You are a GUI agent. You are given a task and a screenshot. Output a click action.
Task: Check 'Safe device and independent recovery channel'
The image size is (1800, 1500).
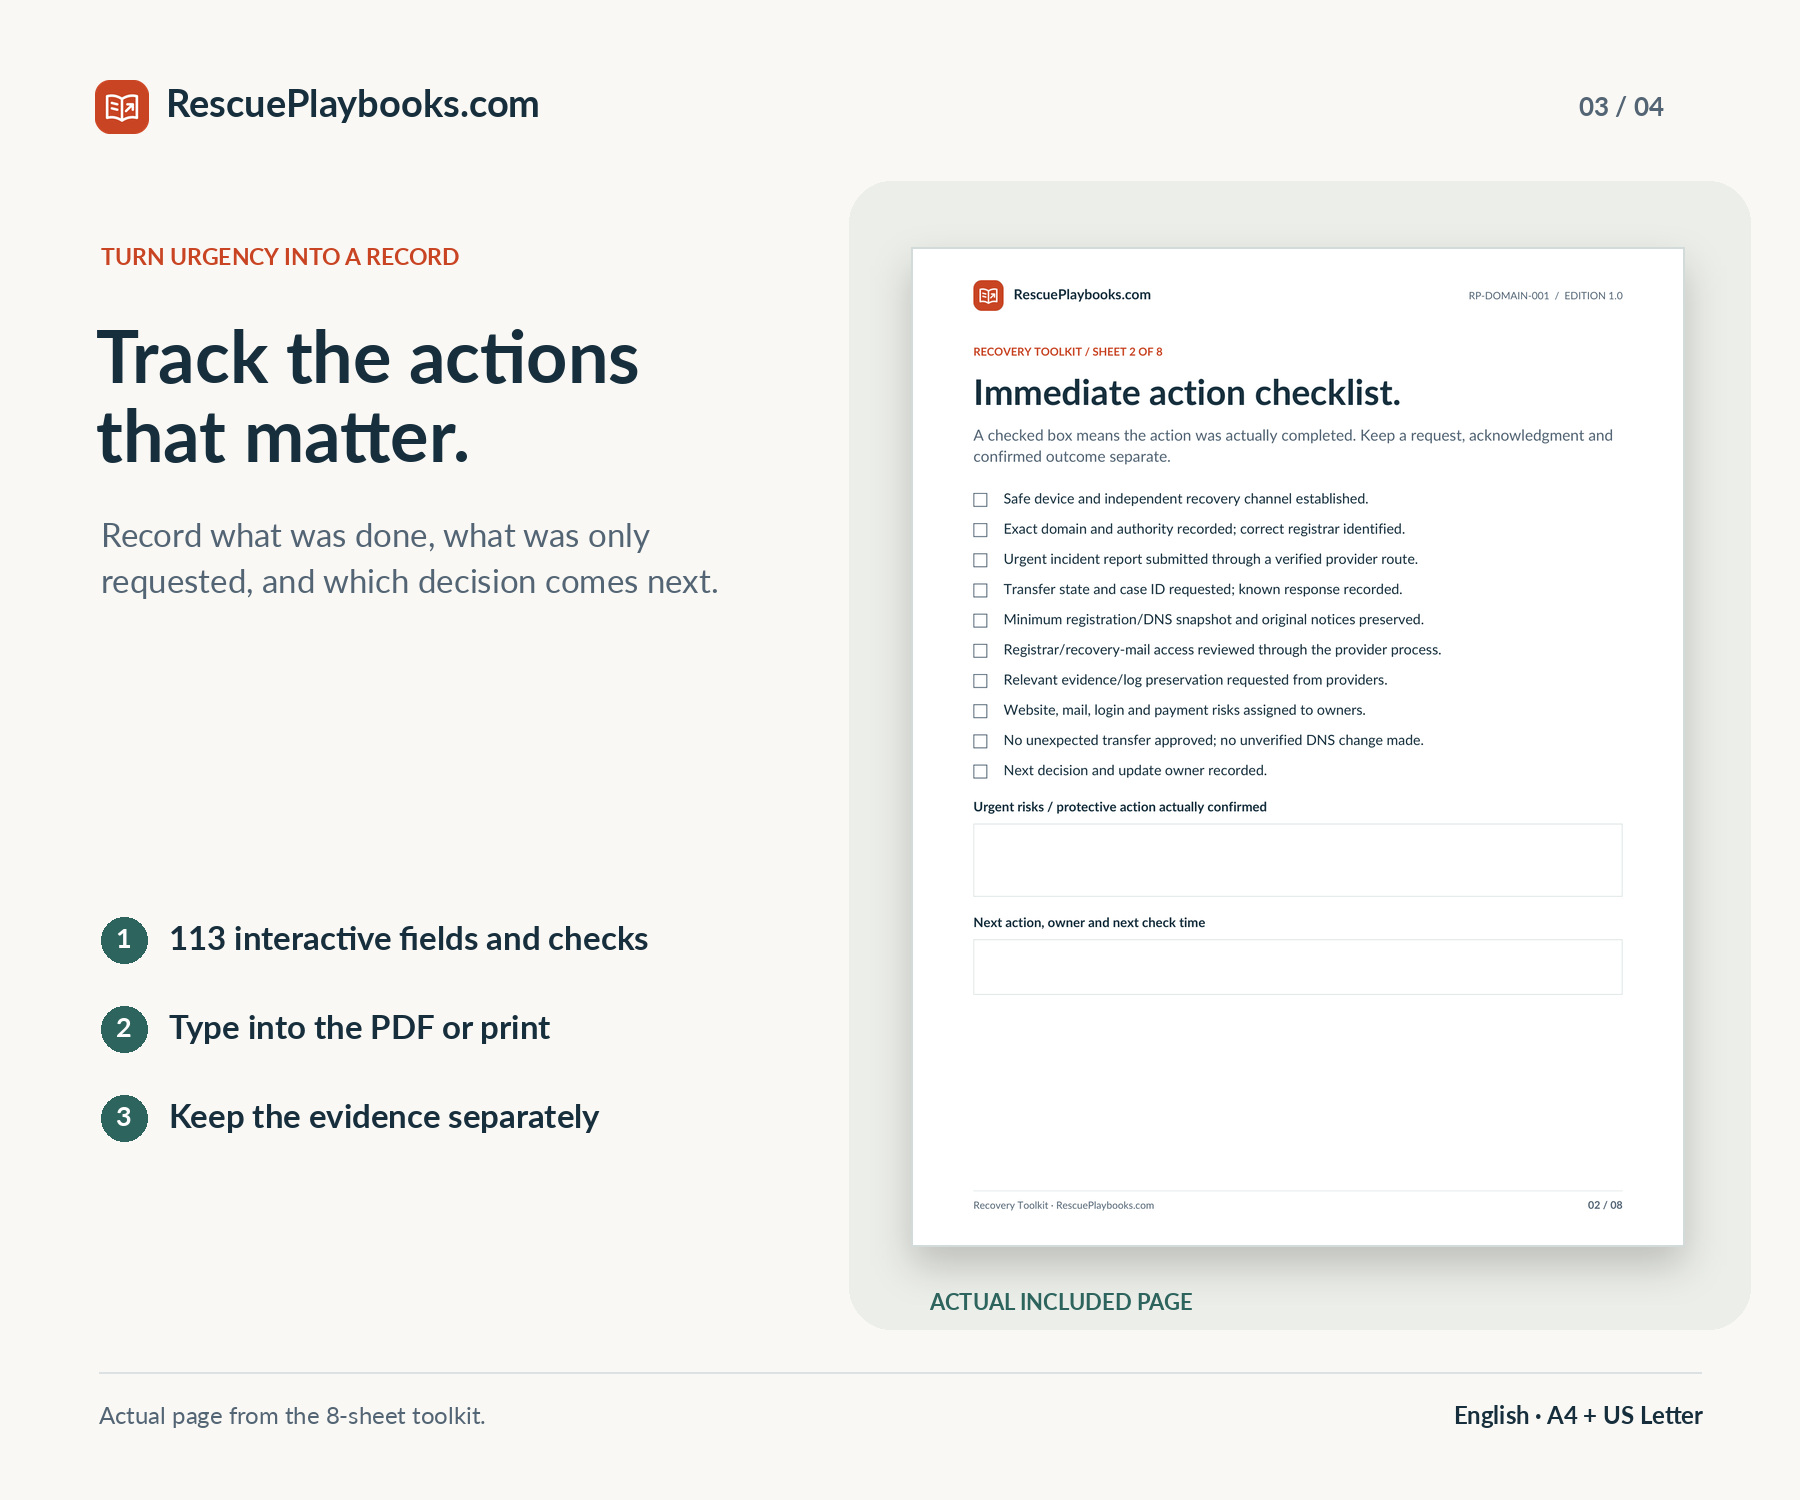[981, 500]
